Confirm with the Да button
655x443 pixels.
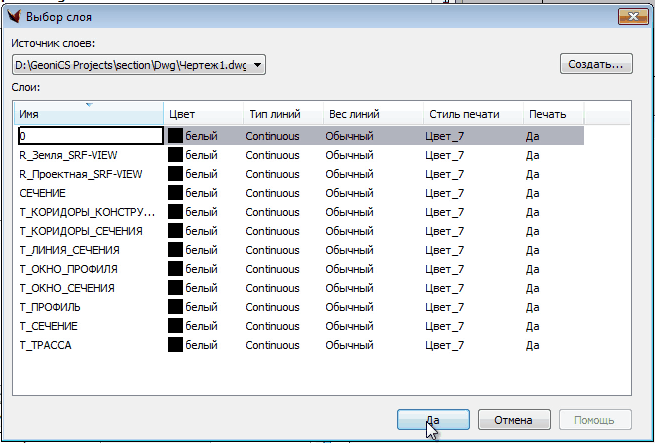(x=432, y=420)
